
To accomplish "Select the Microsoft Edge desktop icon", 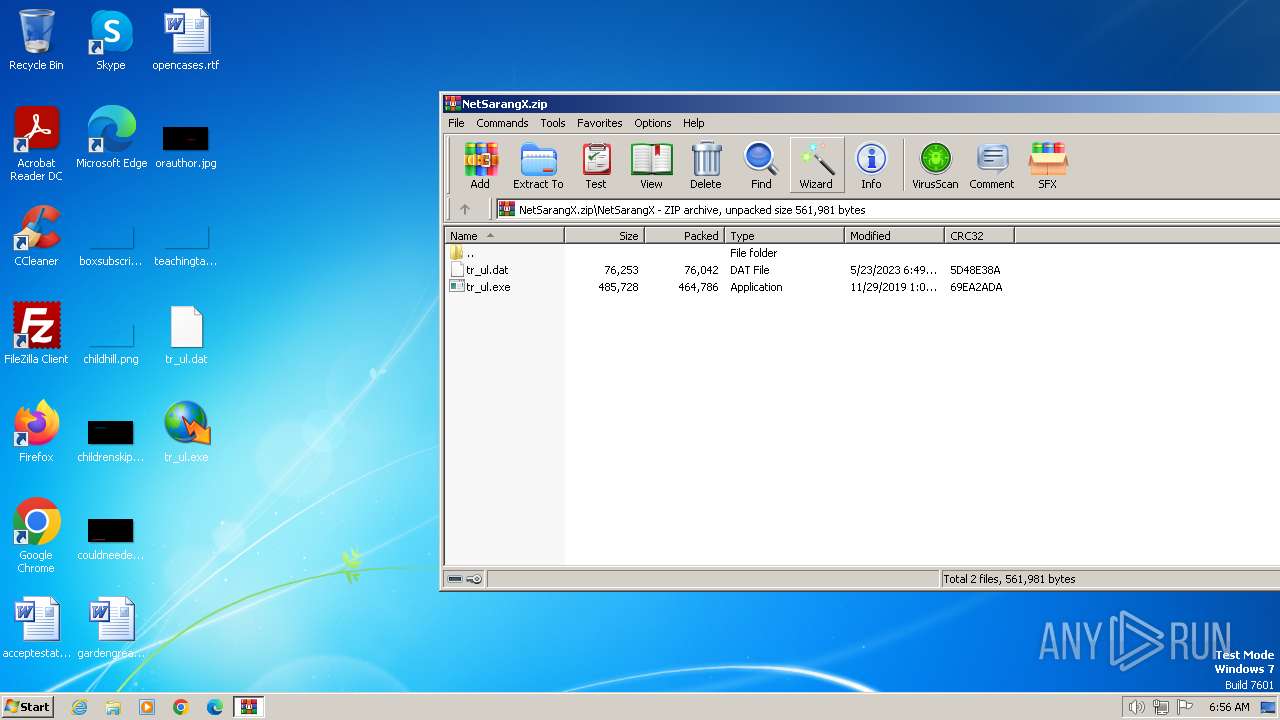I will (x=111, y=138).
